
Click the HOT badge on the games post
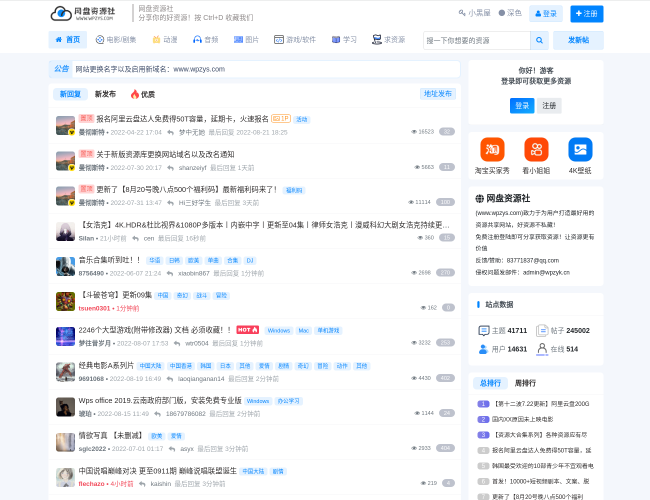click(247, 330)
